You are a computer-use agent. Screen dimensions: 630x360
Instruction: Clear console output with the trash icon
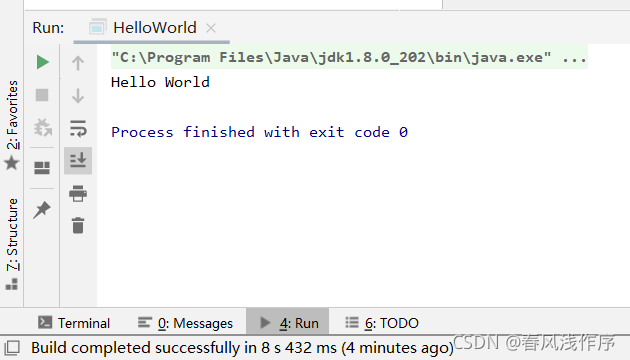pyautogui.click(x=78, y=225)
